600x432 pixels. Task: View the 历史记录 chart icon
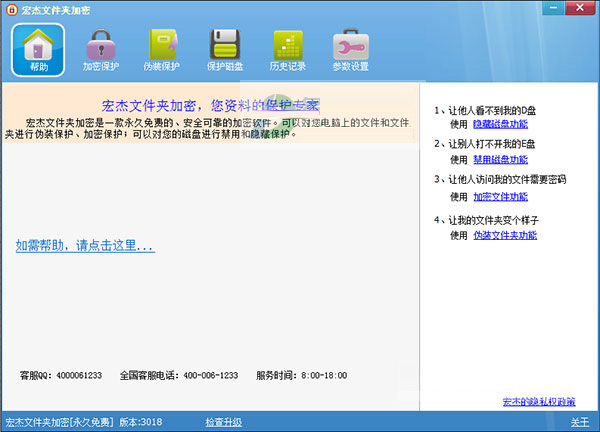(288, 50)
